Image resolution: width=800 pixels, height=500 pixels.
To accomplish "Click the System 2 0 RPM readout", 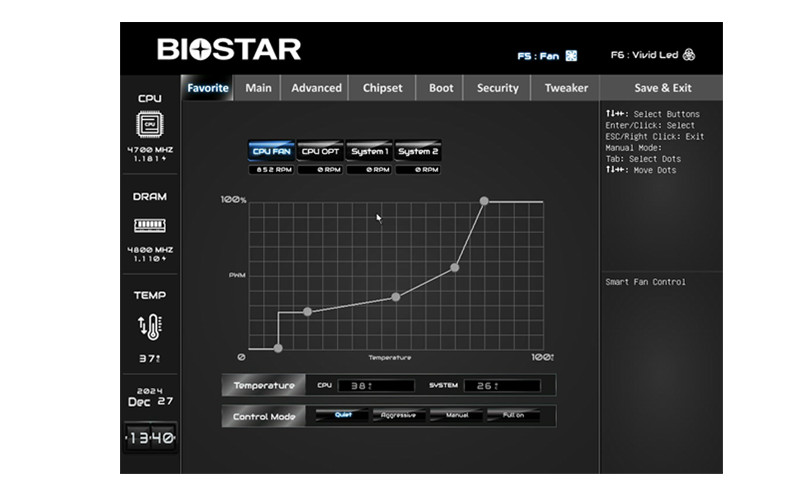I will point(418,169).
